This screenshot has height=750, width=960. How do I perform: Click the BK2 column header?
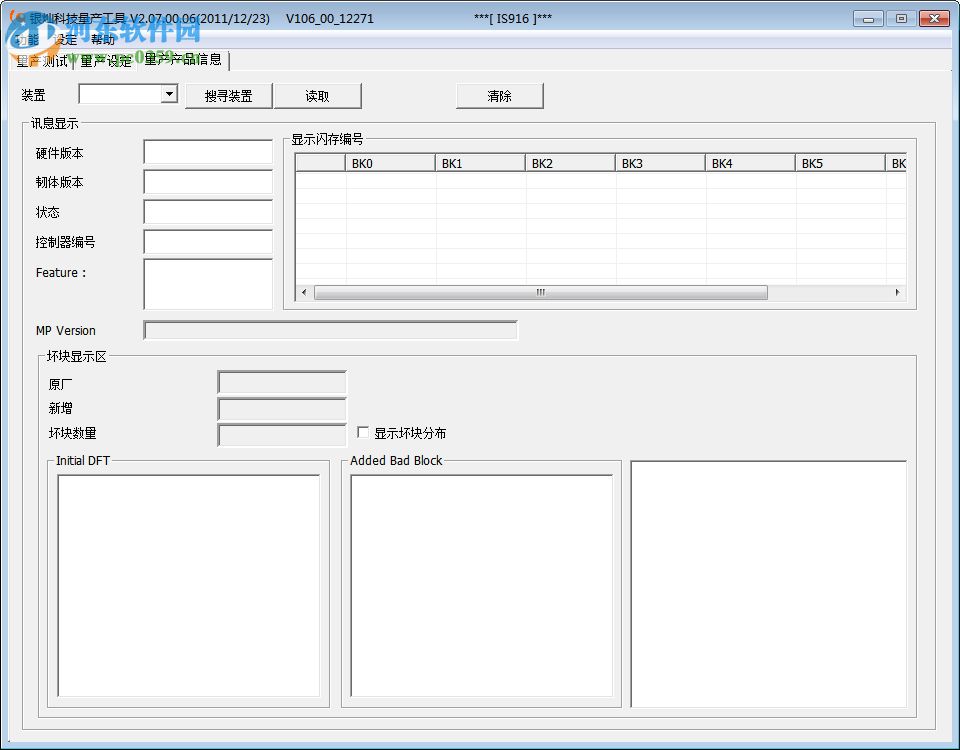coord(571,163)
